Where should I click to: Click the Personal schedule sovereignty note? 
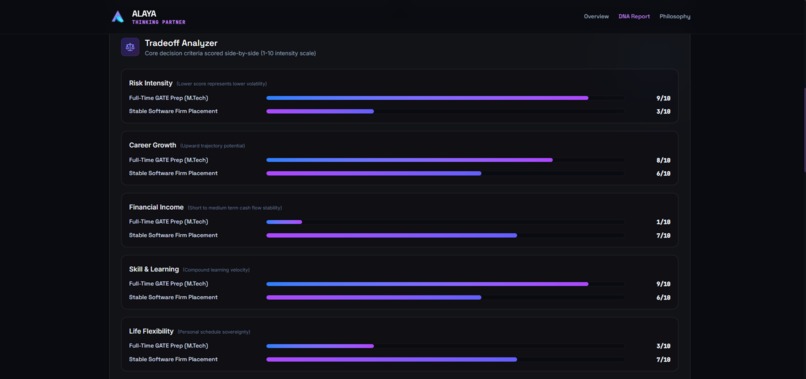coord(214,332)
